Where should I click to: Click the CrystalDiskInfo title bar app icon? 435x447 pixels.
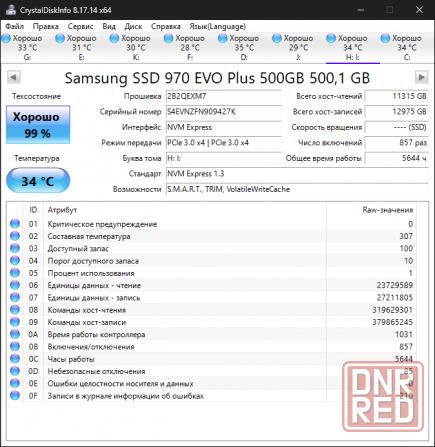click(10, 10)
